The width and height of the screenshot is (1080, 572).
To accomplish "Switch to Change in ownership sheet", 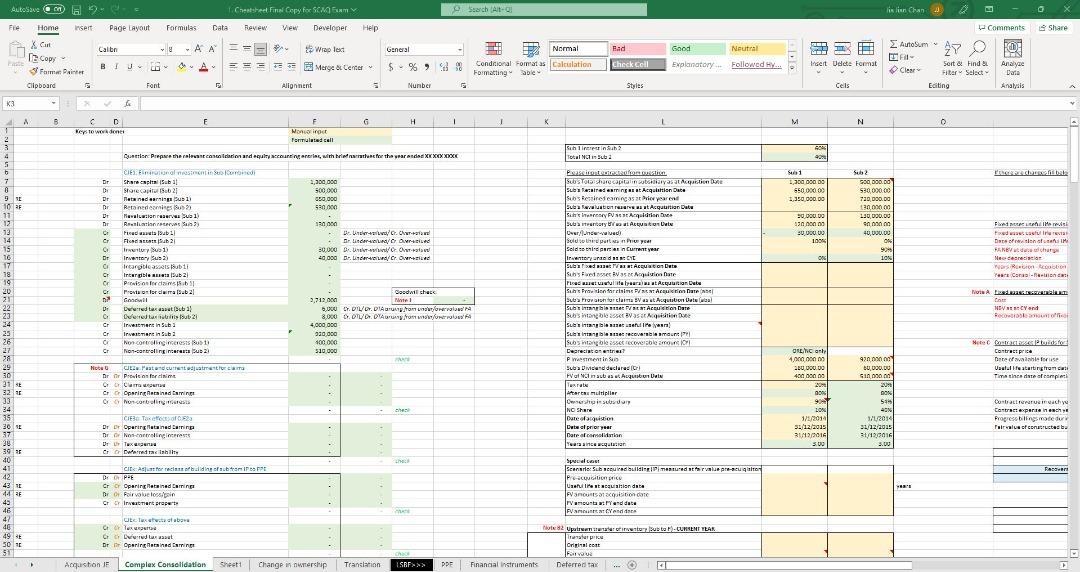I will click(x=285, y=564).
